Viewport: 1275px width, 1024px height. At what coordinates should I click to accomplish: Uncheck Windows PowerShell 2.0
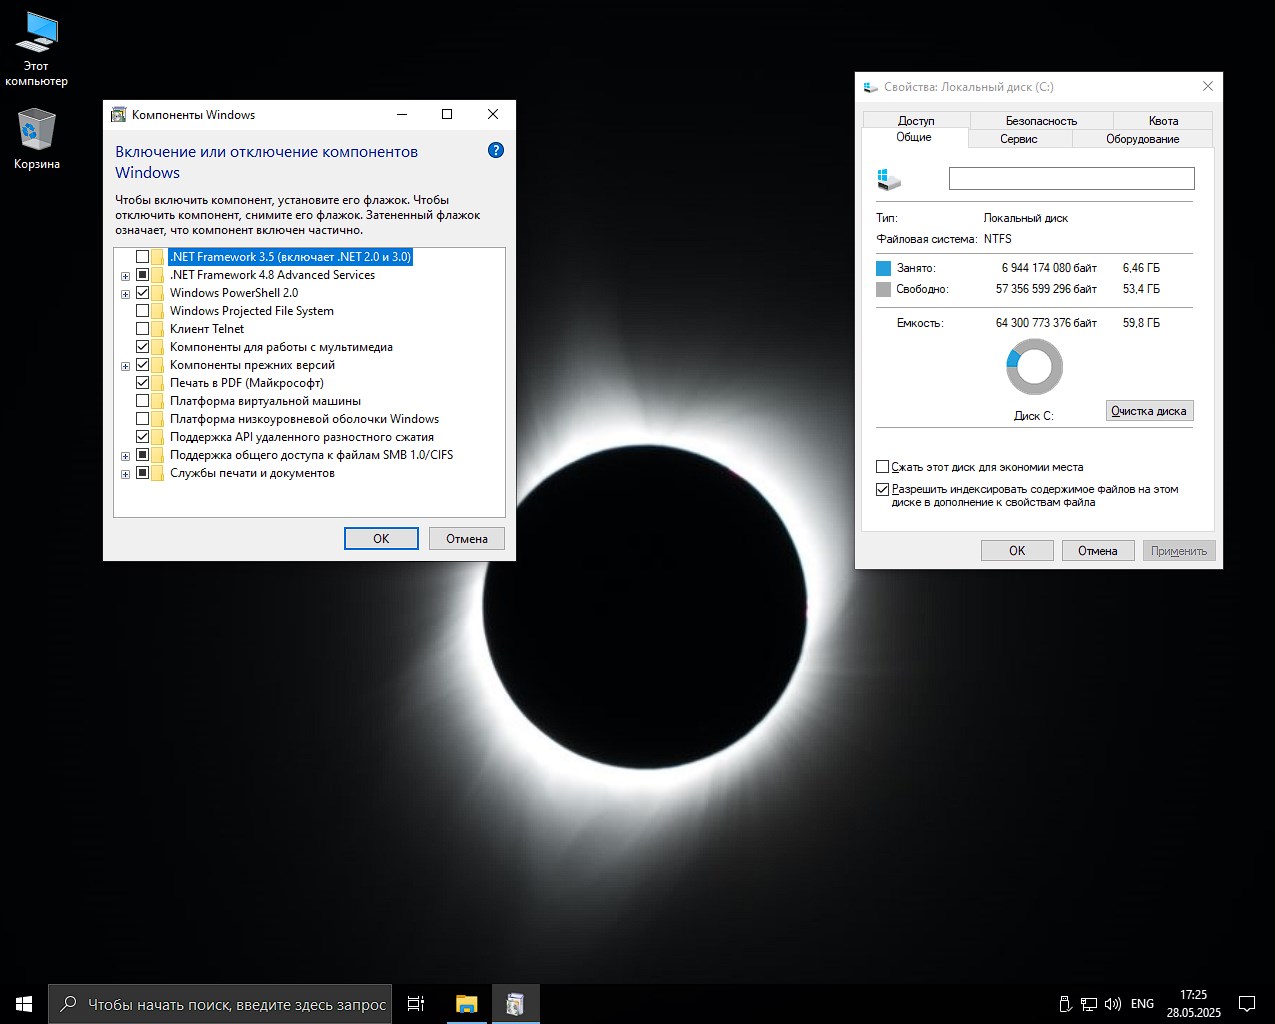pos(142,293)
